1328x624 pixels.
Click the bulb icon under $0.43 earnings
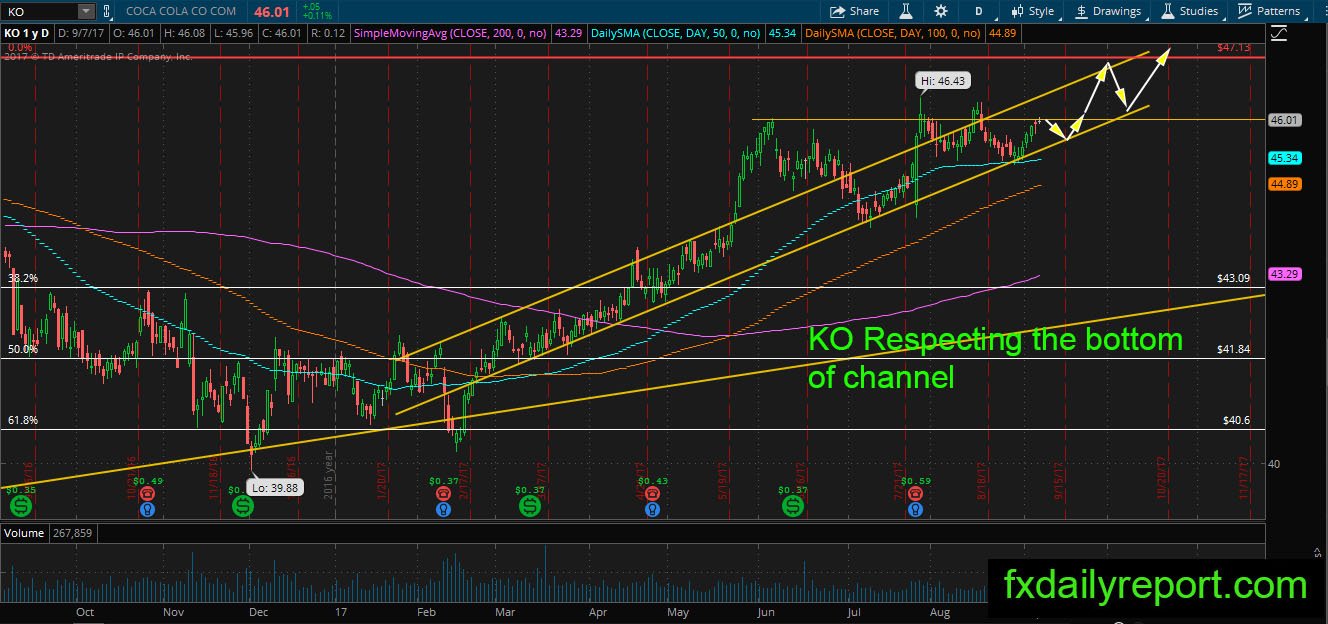click(652, 508)
